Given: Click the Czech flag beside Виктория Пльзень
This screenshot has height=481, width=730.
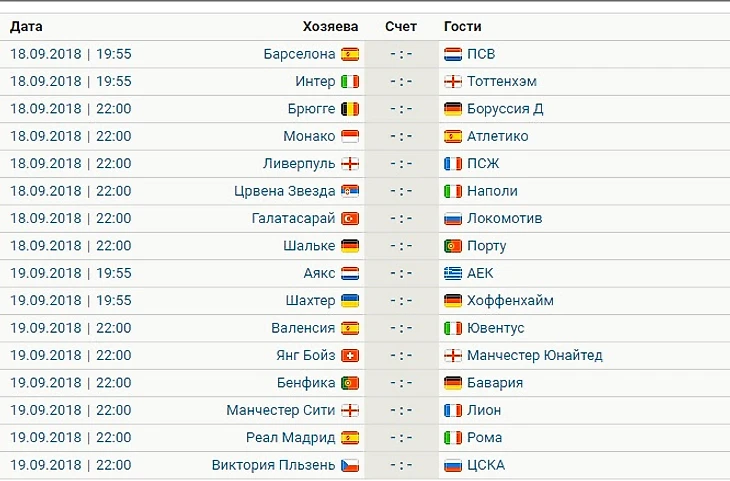Looking at the screenshot, I should (350, 465).
